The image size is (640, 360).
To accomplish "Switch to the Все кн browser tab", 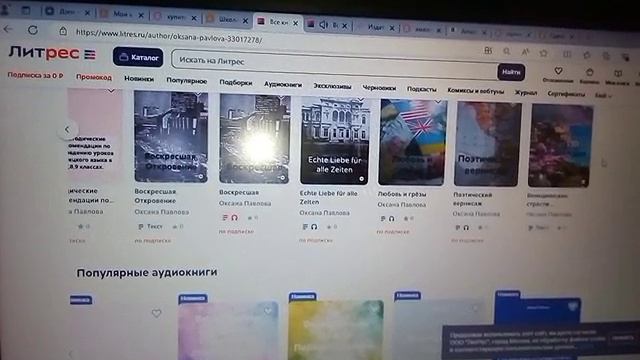I will click(277, 22).
